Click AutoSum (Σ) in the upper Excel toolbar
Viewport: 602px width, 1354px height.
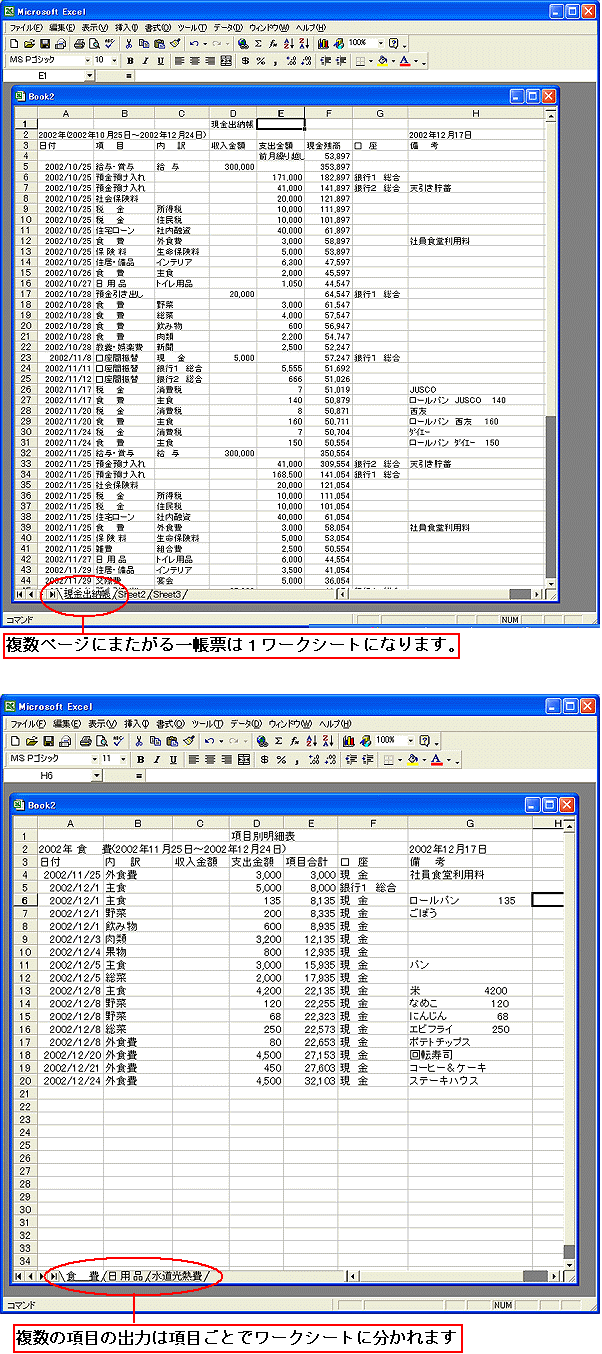tap(258, 44)
